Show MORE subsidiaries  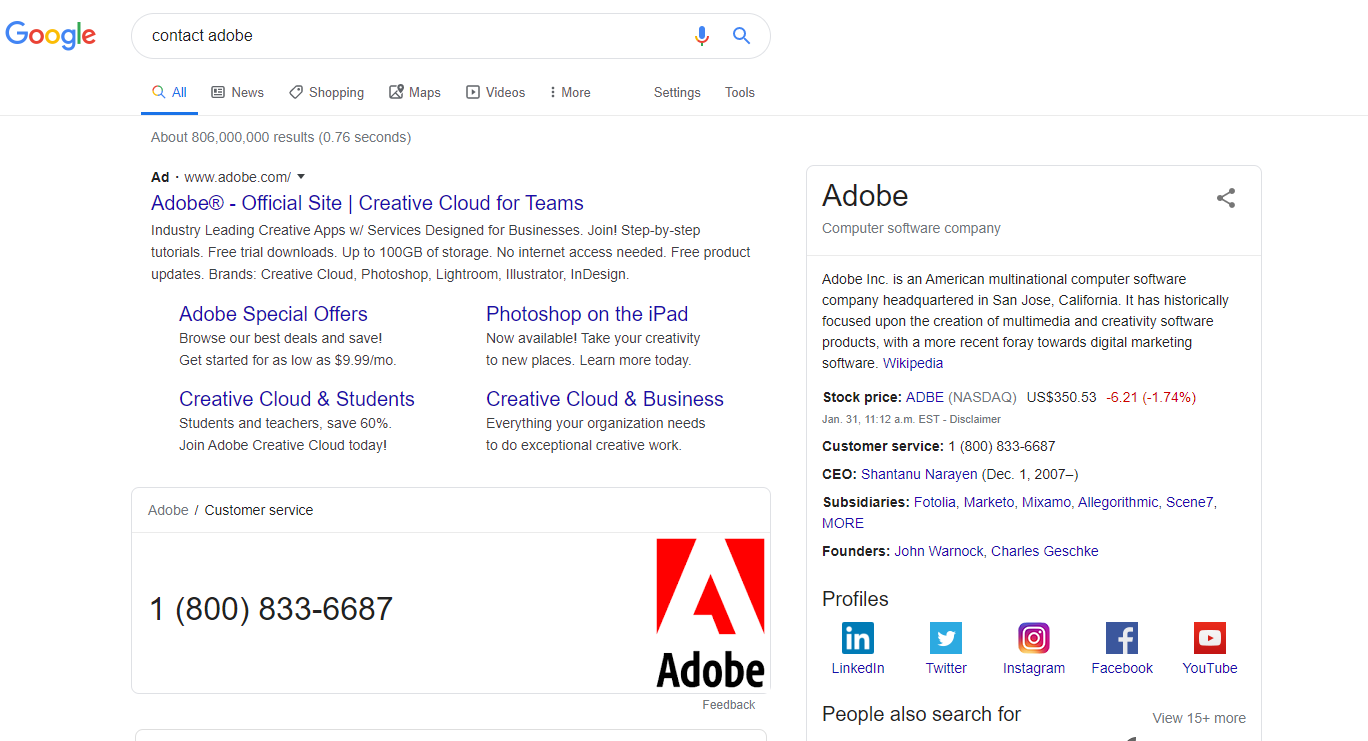(x=843, y=523)
